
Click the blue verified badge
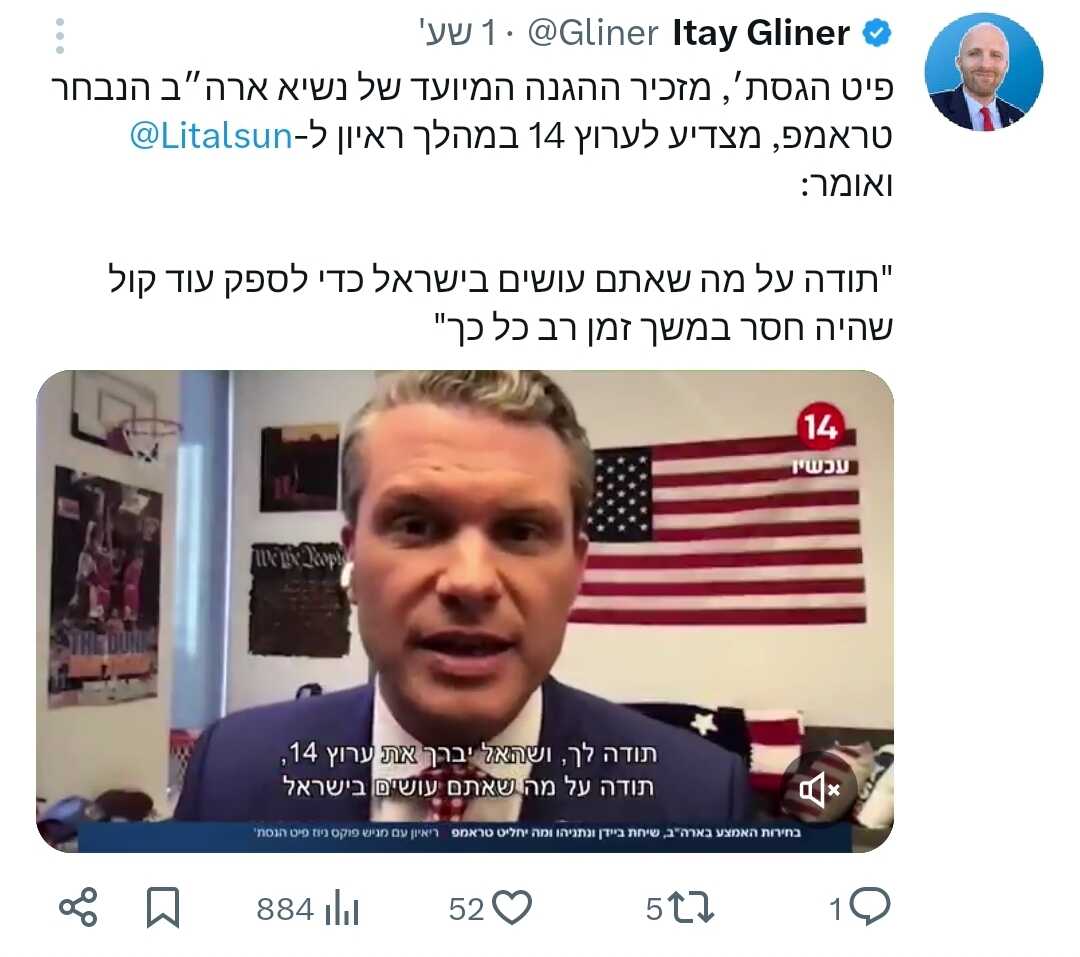pos(877,33)
